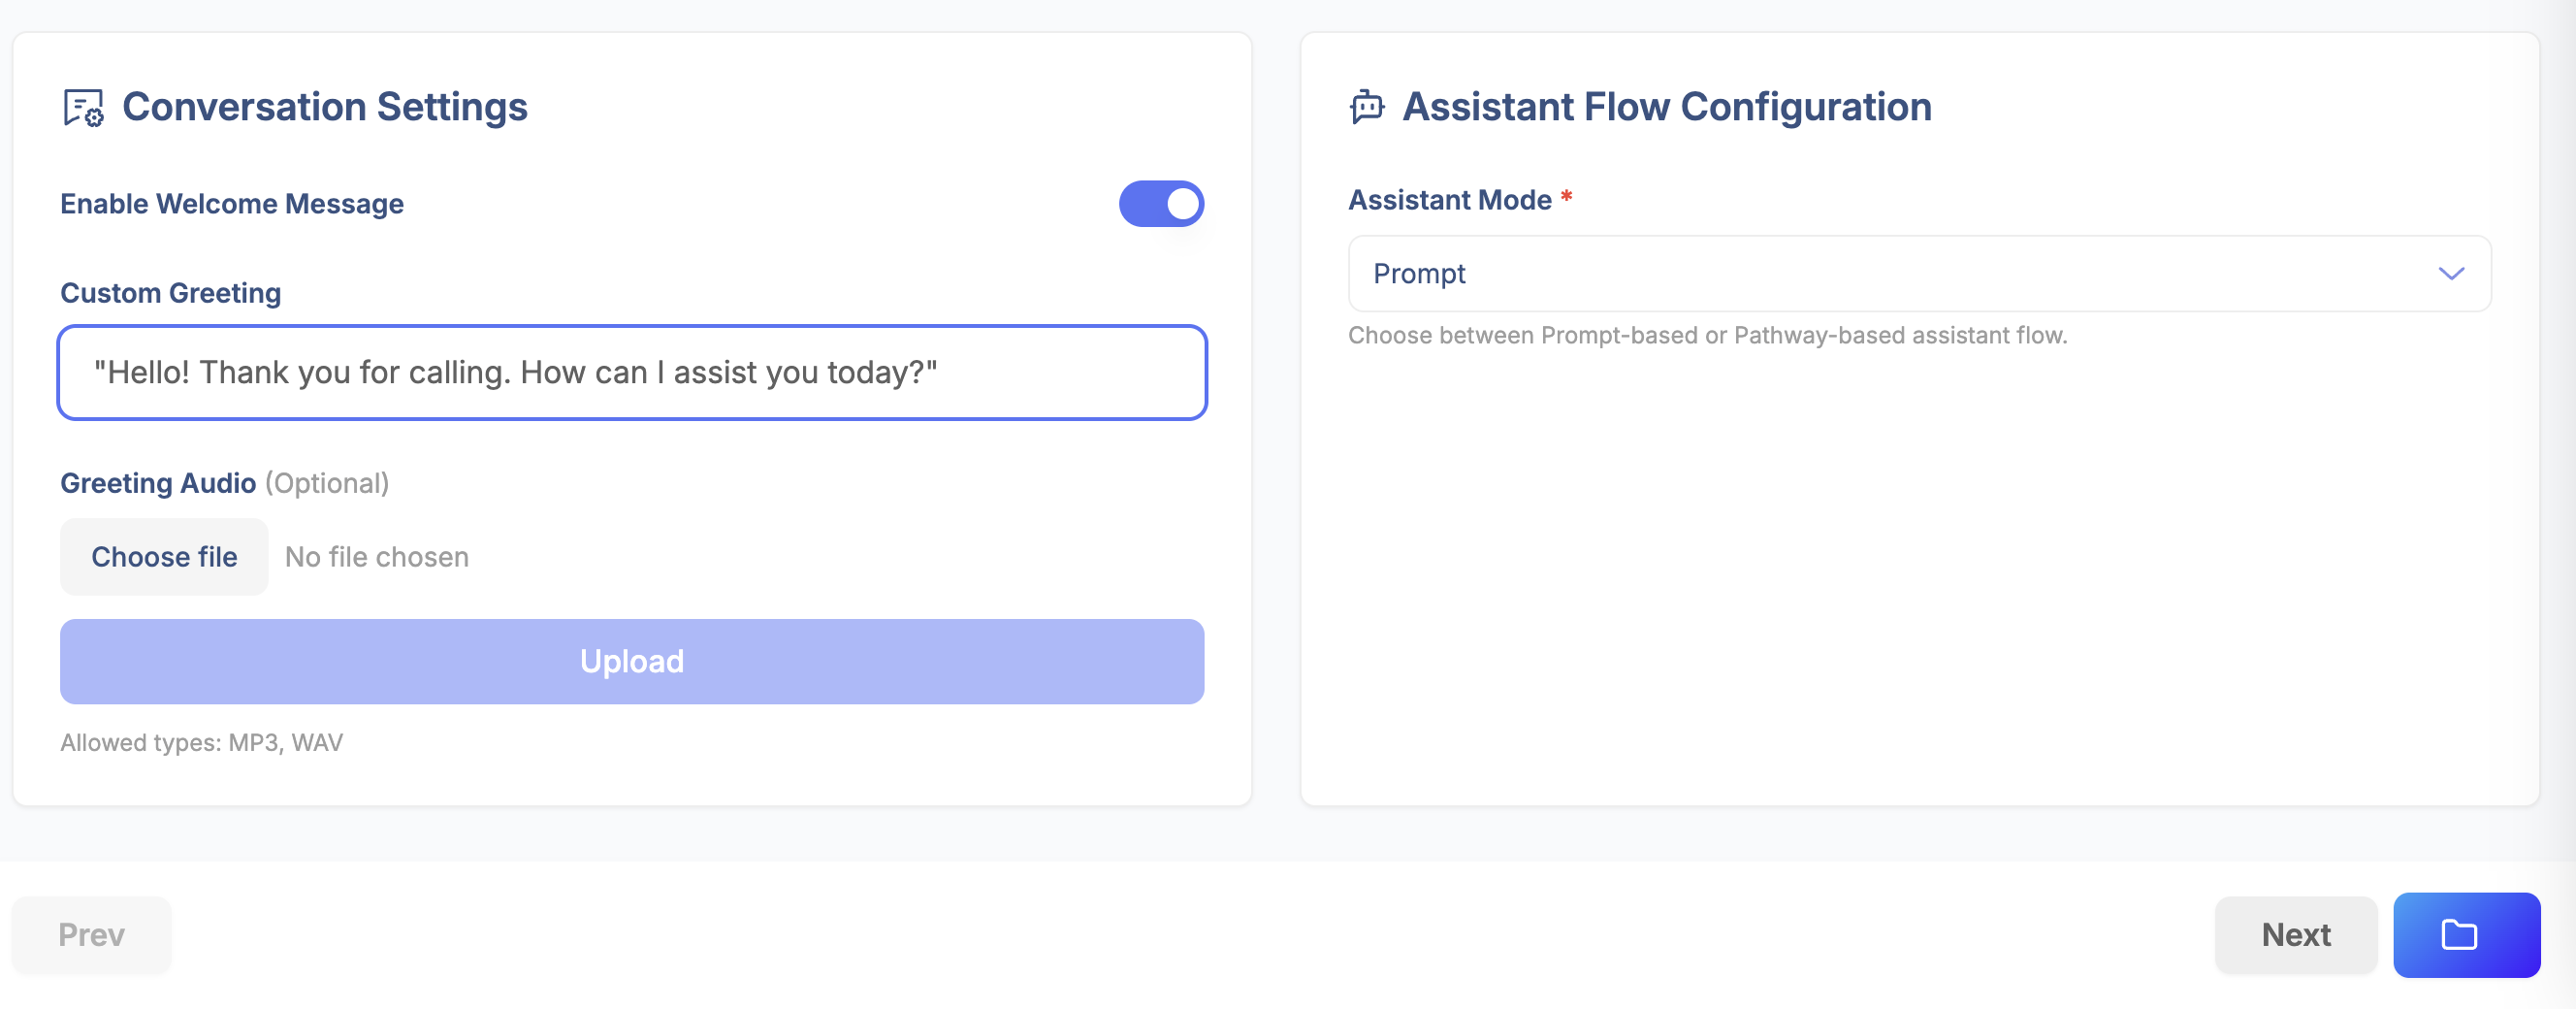Click the Assistant Flow Configuration robot icon
This screenshot has width=2576, height=1009.
(1366, 107)
